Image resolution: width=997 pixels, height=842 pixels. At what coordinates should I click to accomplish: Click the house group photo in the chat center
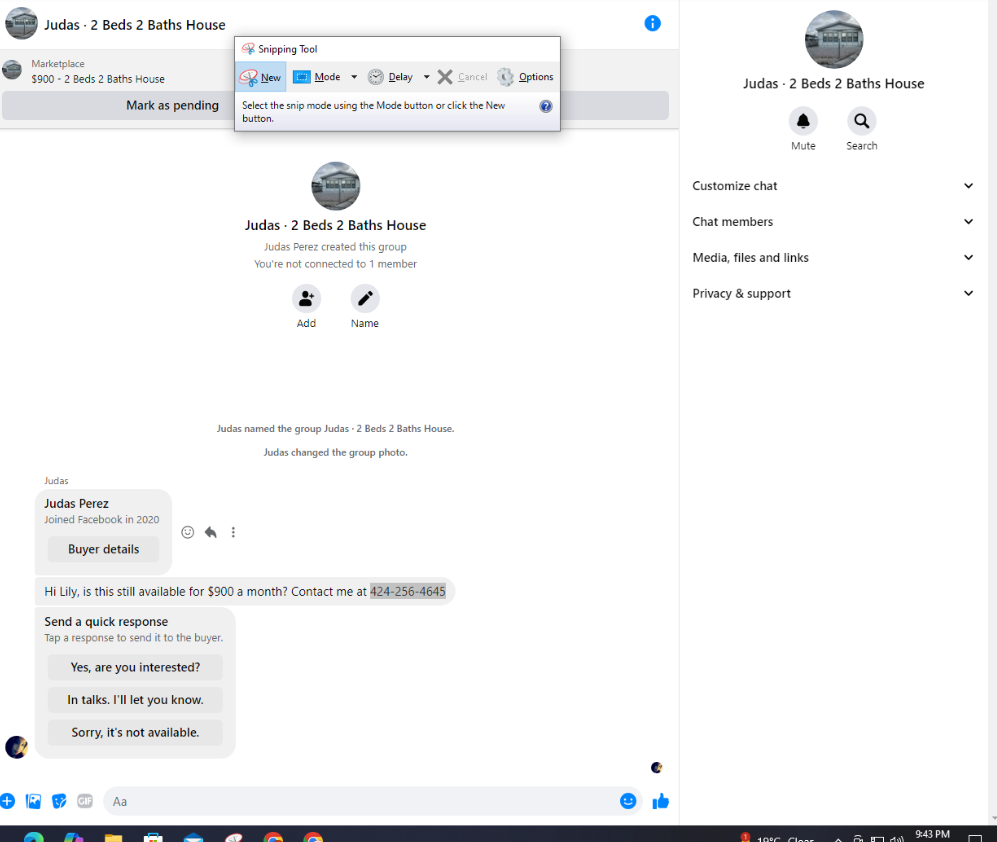pyautogui.click(x=336, y=186)
